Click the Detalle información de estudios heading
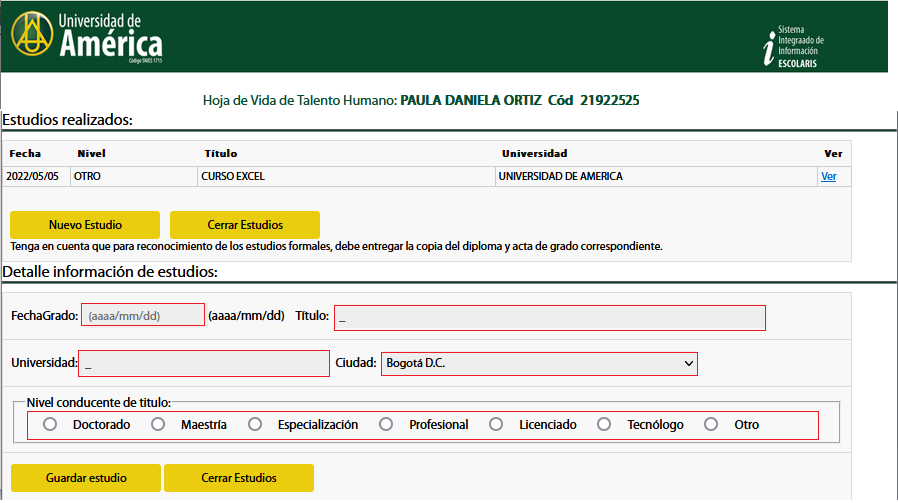Viewport: 898px width, 503px height. (110, 272)
